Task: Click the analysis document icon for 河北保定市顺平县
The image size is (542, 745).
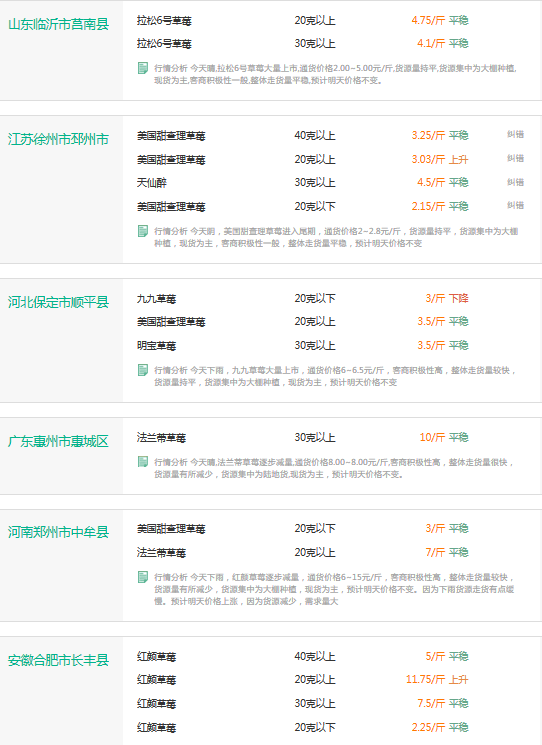Action: 143,370
